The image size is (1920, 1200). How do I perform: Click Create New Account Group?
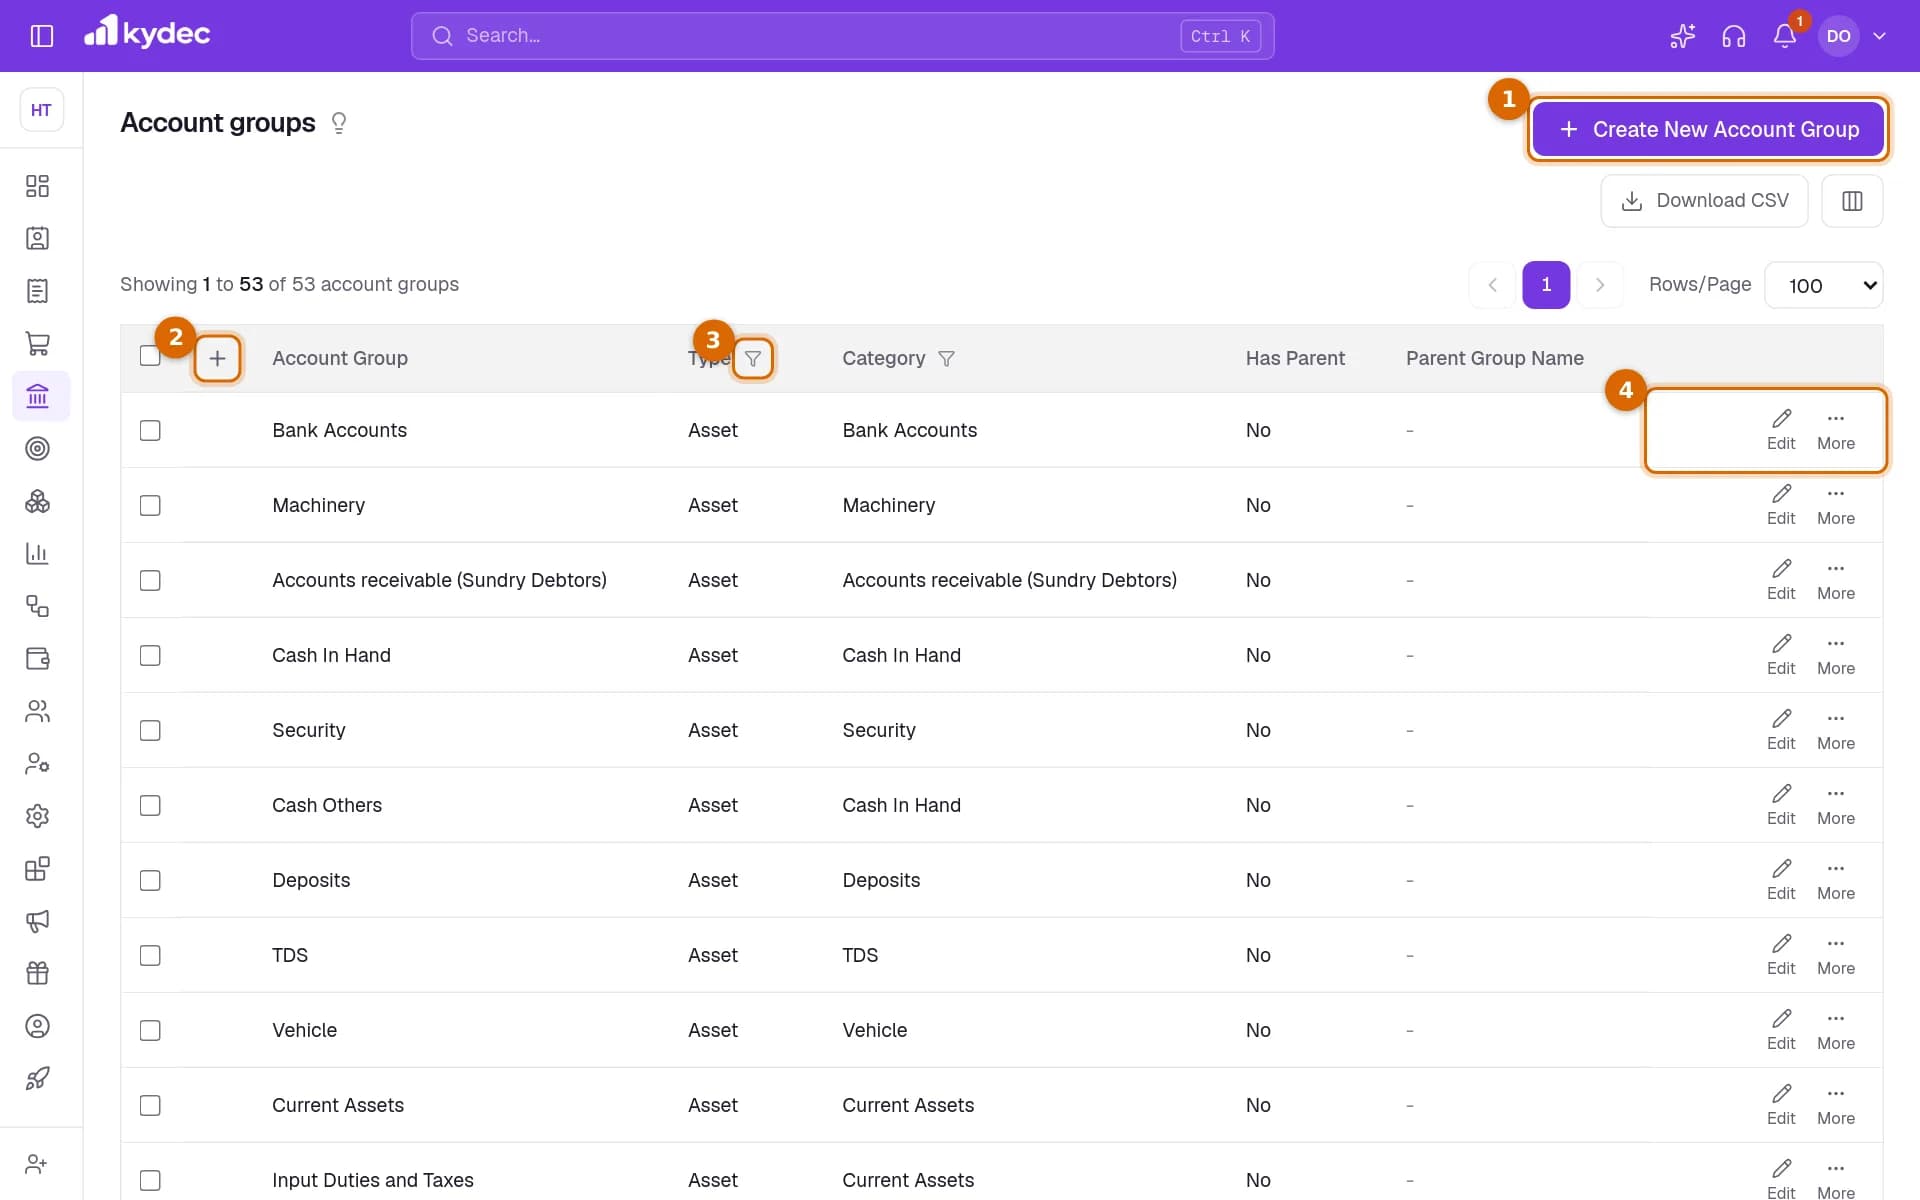(x=1708, y=129)
